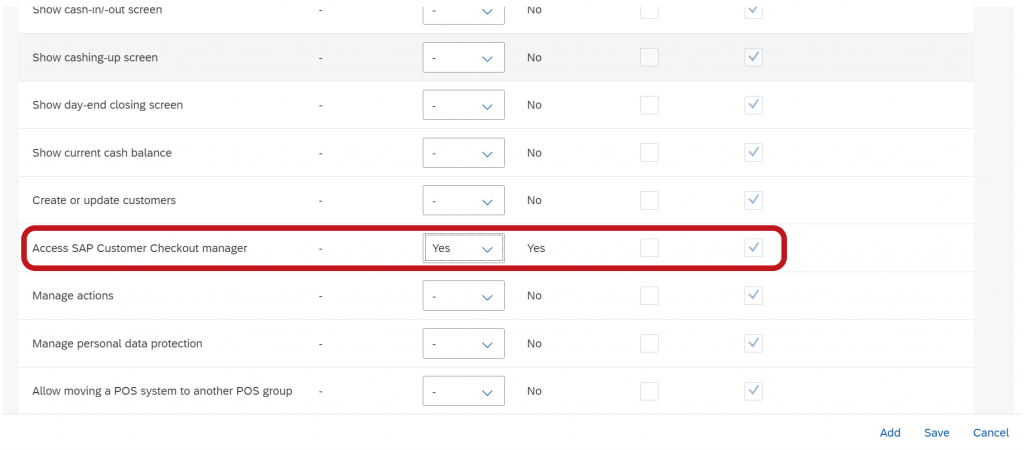This screenshot has width=1024, height=450.
Task: Toggle checked box in Access SAP Customer Checkout manager row
Action: 754,248
